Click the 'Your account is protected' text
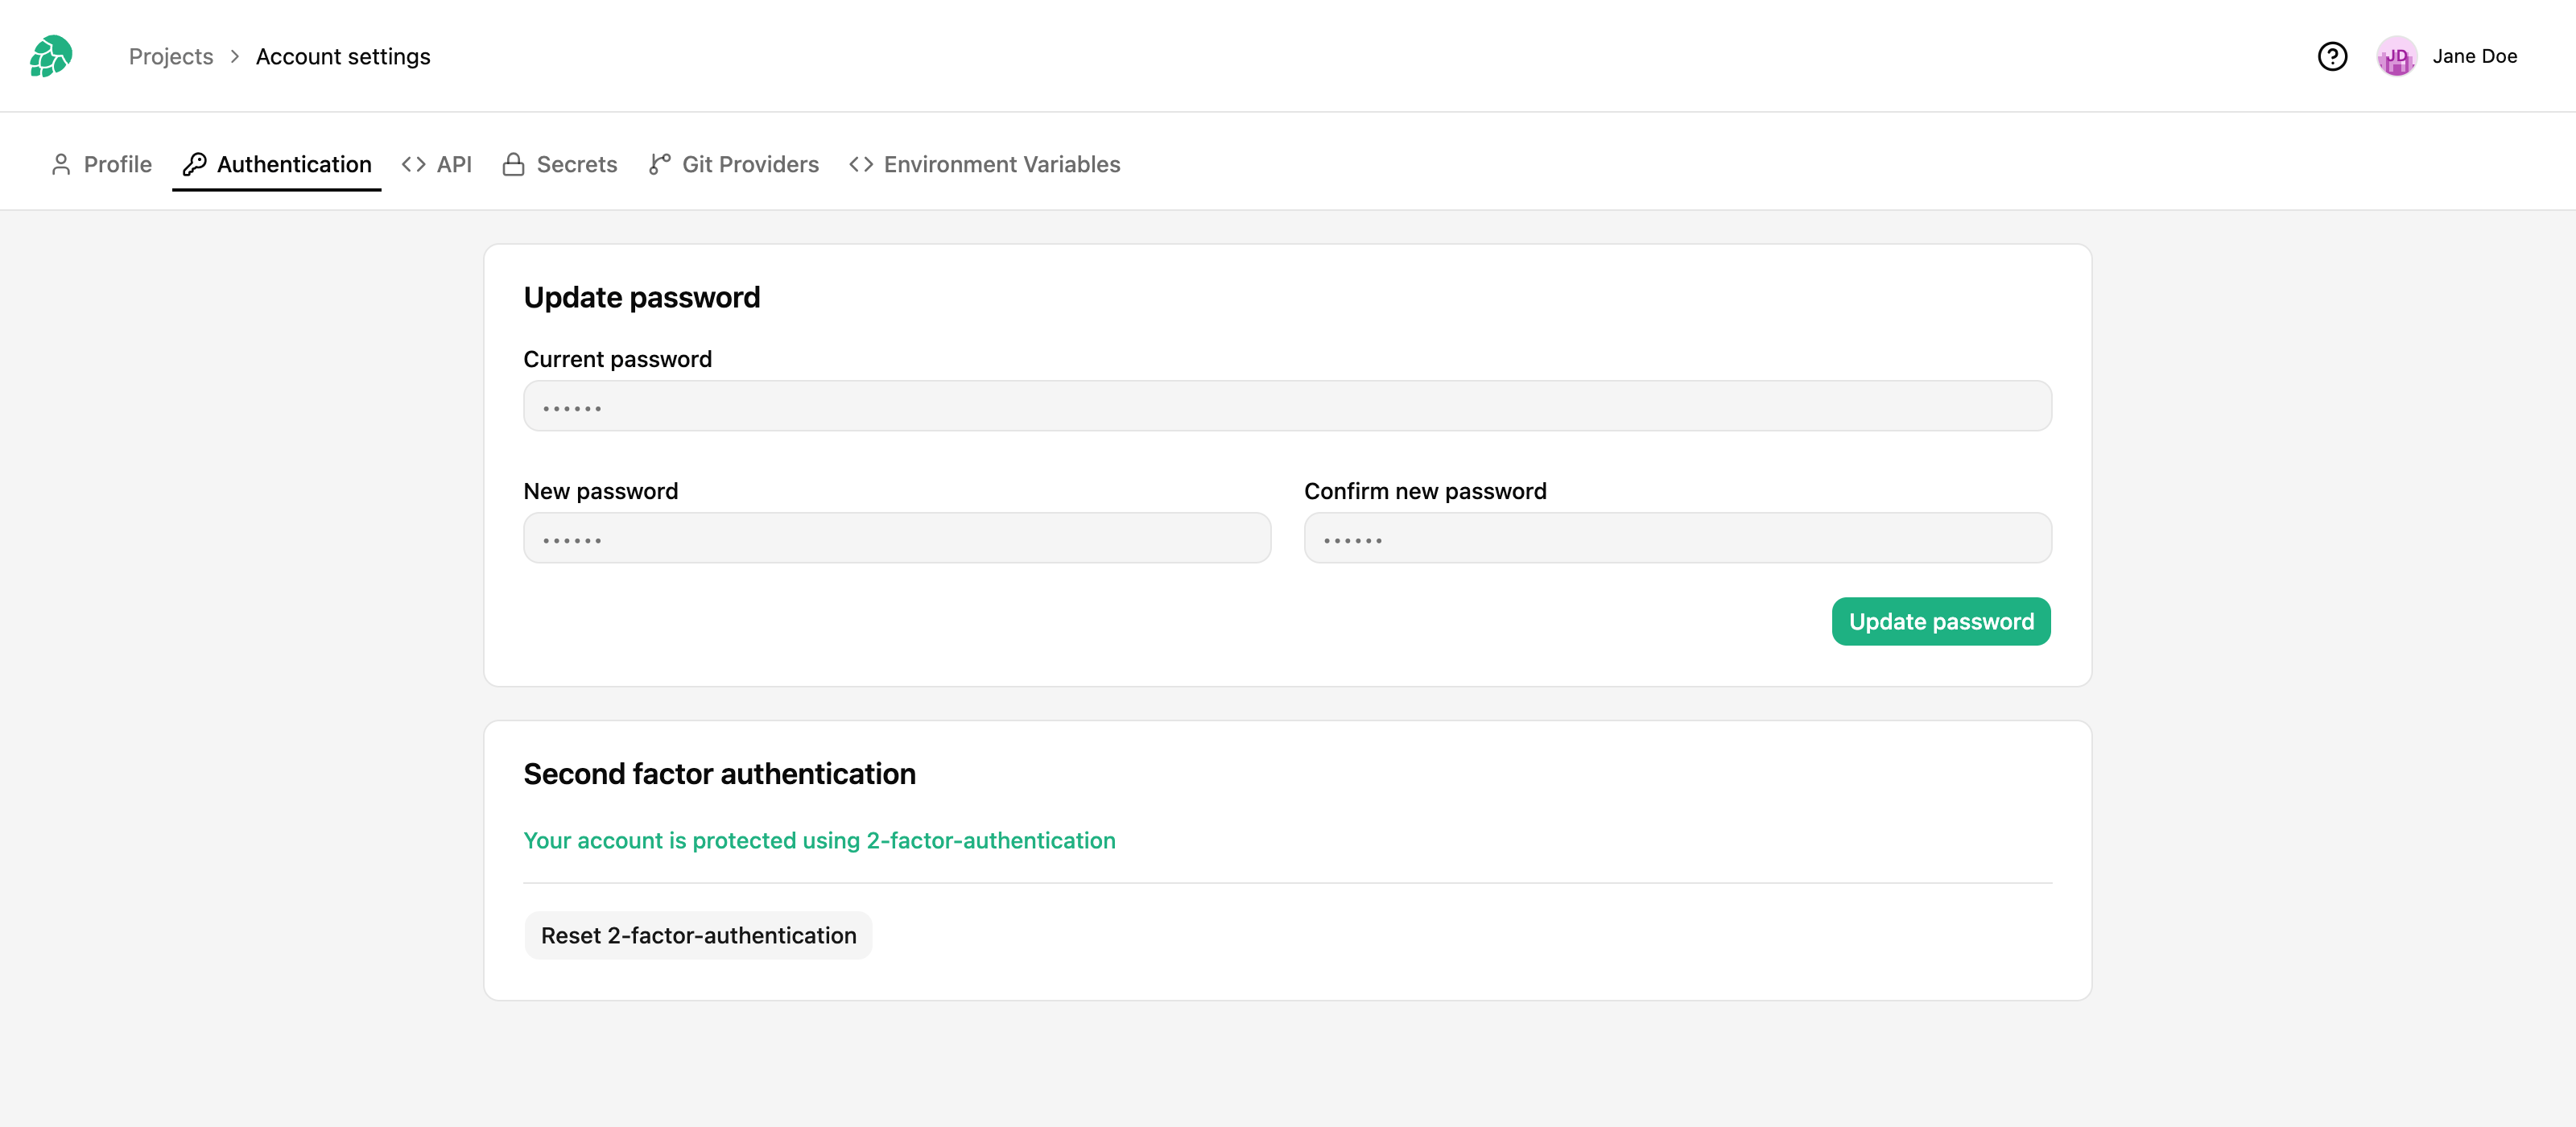The width and height of the screenshot is (2576, 1127). pyautogui.click(x=819, y=840)
